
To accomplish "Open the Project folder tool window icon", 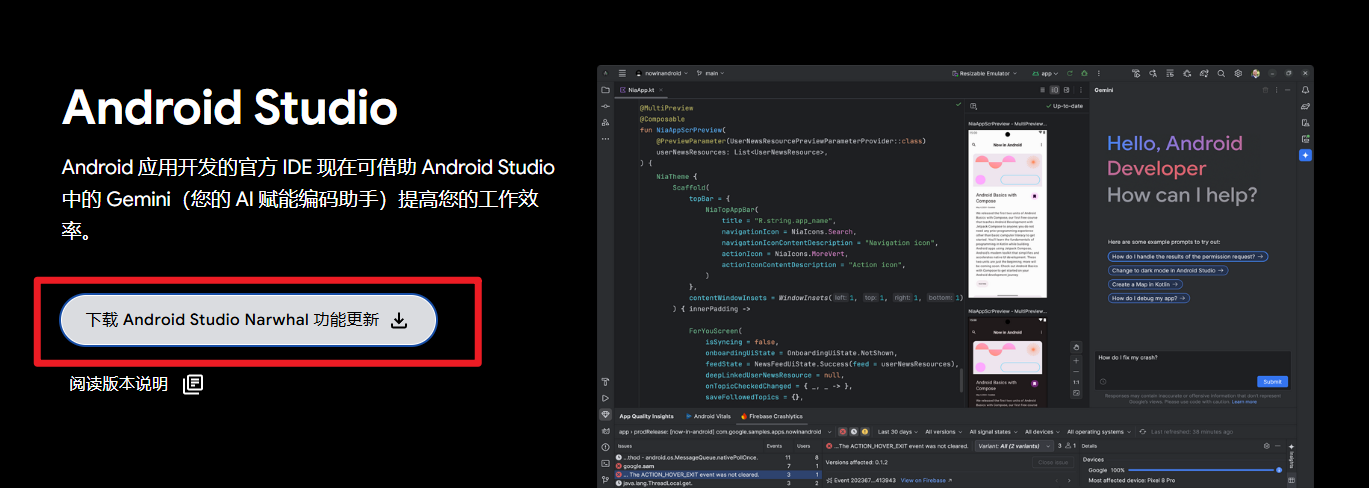I will 605,90.
